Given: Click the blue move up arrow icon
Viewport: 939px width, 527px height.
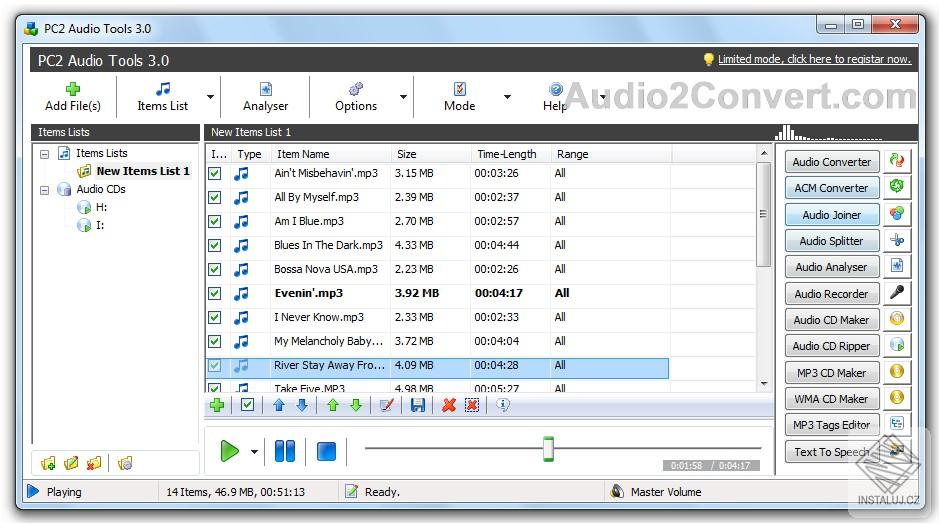Looking at the screenshot, I should pos(278,405).
